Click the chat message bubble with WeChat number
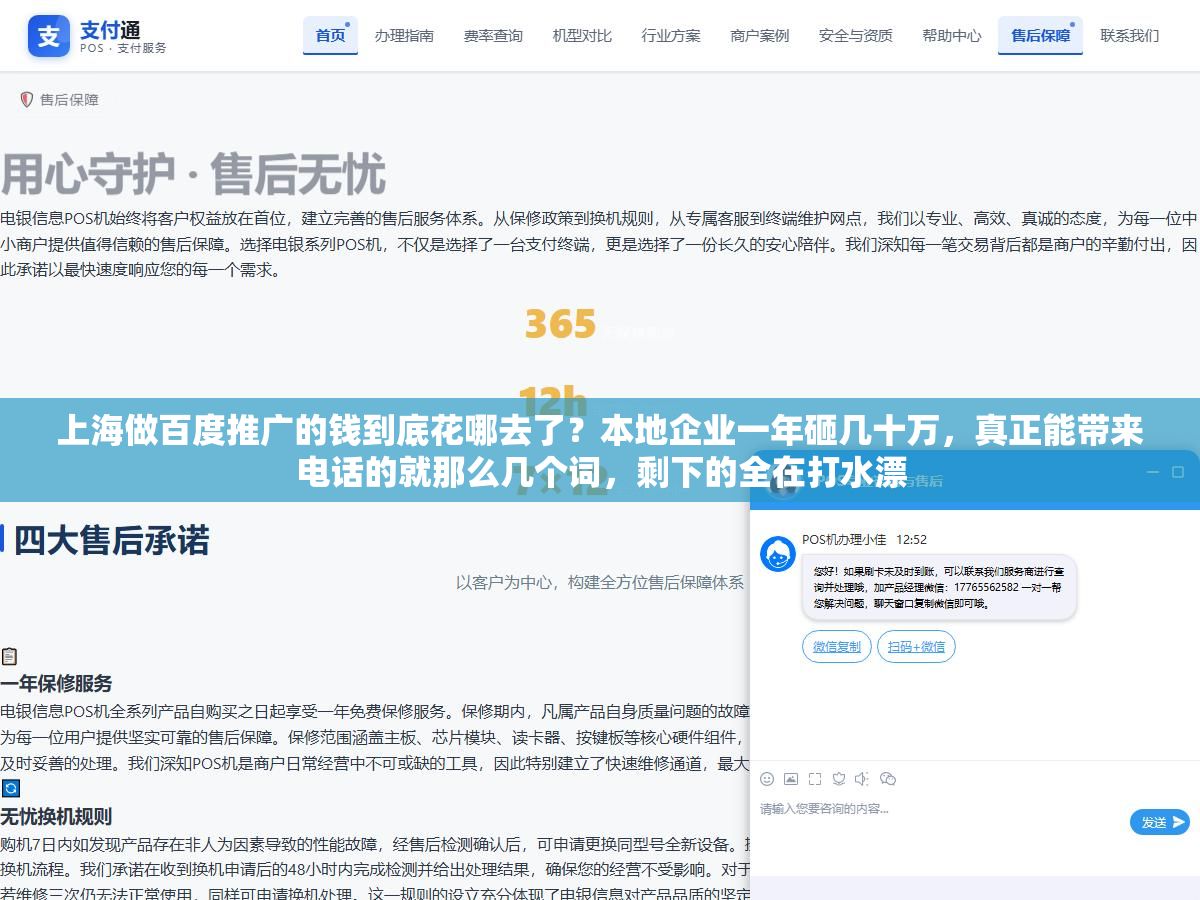 [939, 588]
